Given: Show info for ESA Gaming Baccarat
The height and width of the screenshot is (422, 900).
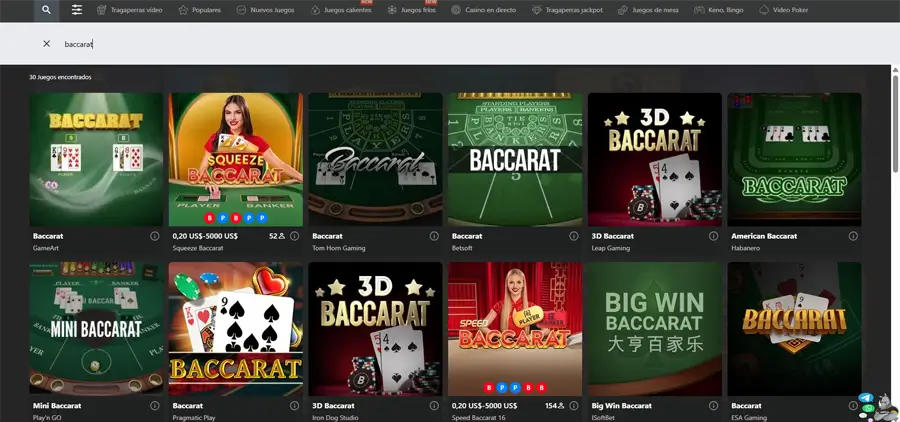Looking at the screenshot, I should [x=853, y=405].
